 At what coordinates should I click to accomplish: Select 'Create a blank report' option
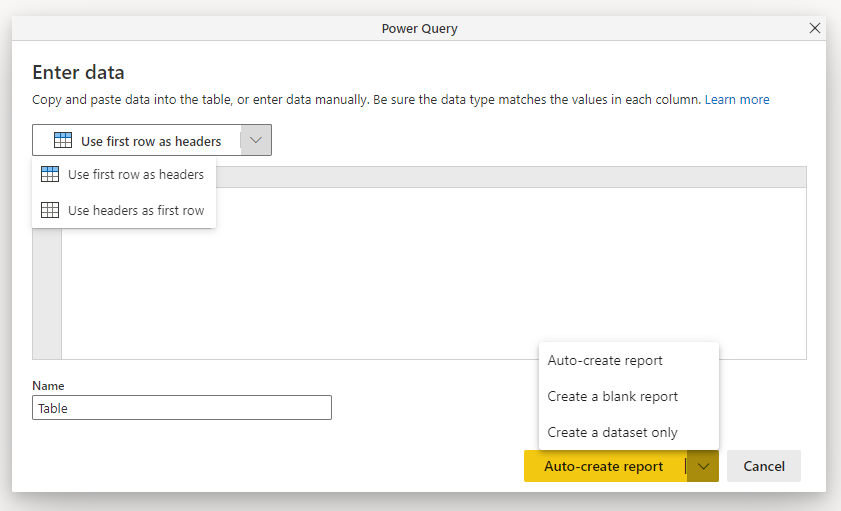click(x=612, y=396)
